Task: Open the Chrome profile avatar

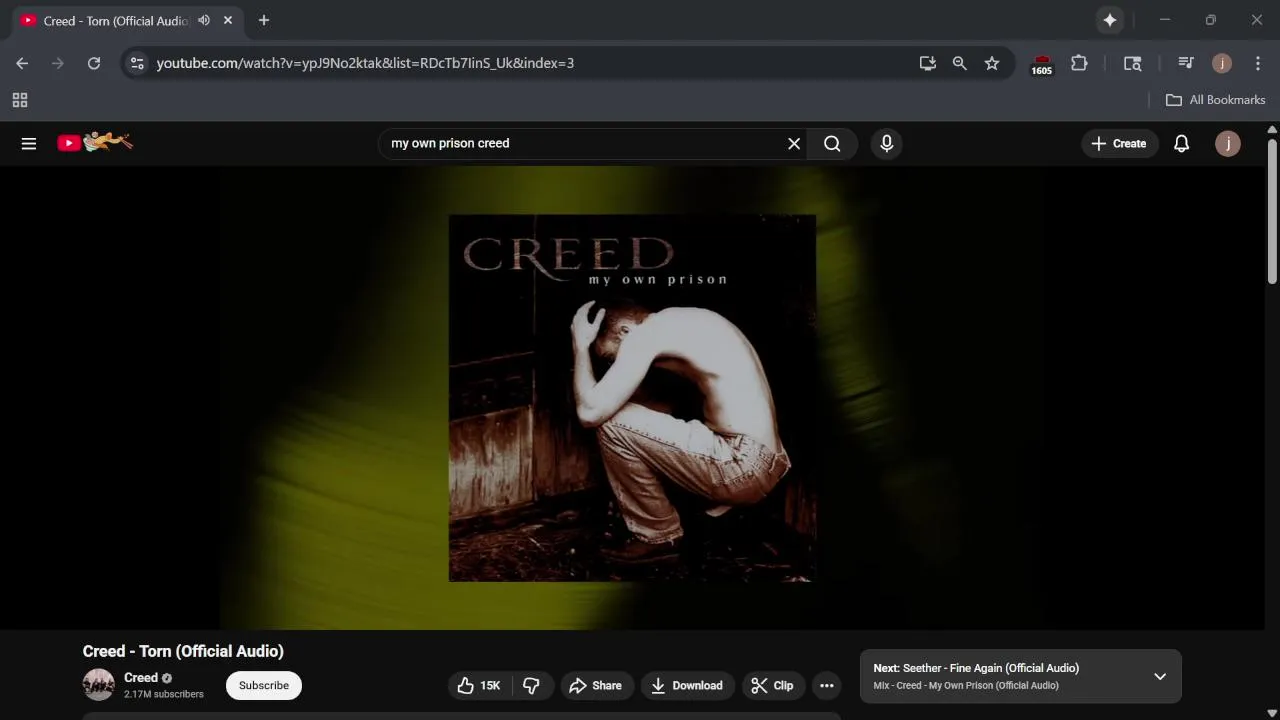Action: (1222, 63)
